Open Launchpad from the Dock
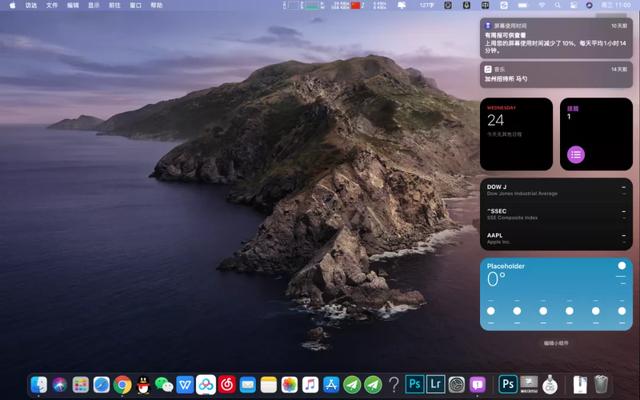Viewport: 640px width, 400px height. (x=81, y=384)
